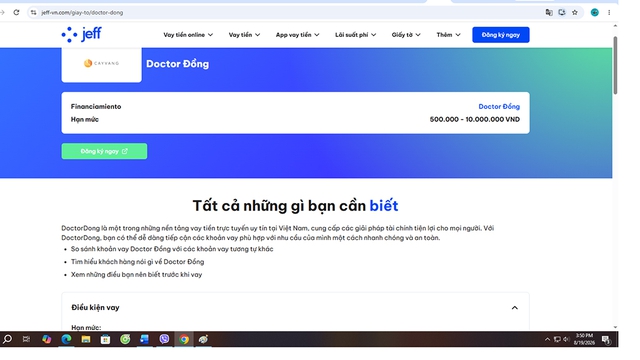Open Viber from taskbar
This screenshot has height=360, width=640.
click(164, 339)
